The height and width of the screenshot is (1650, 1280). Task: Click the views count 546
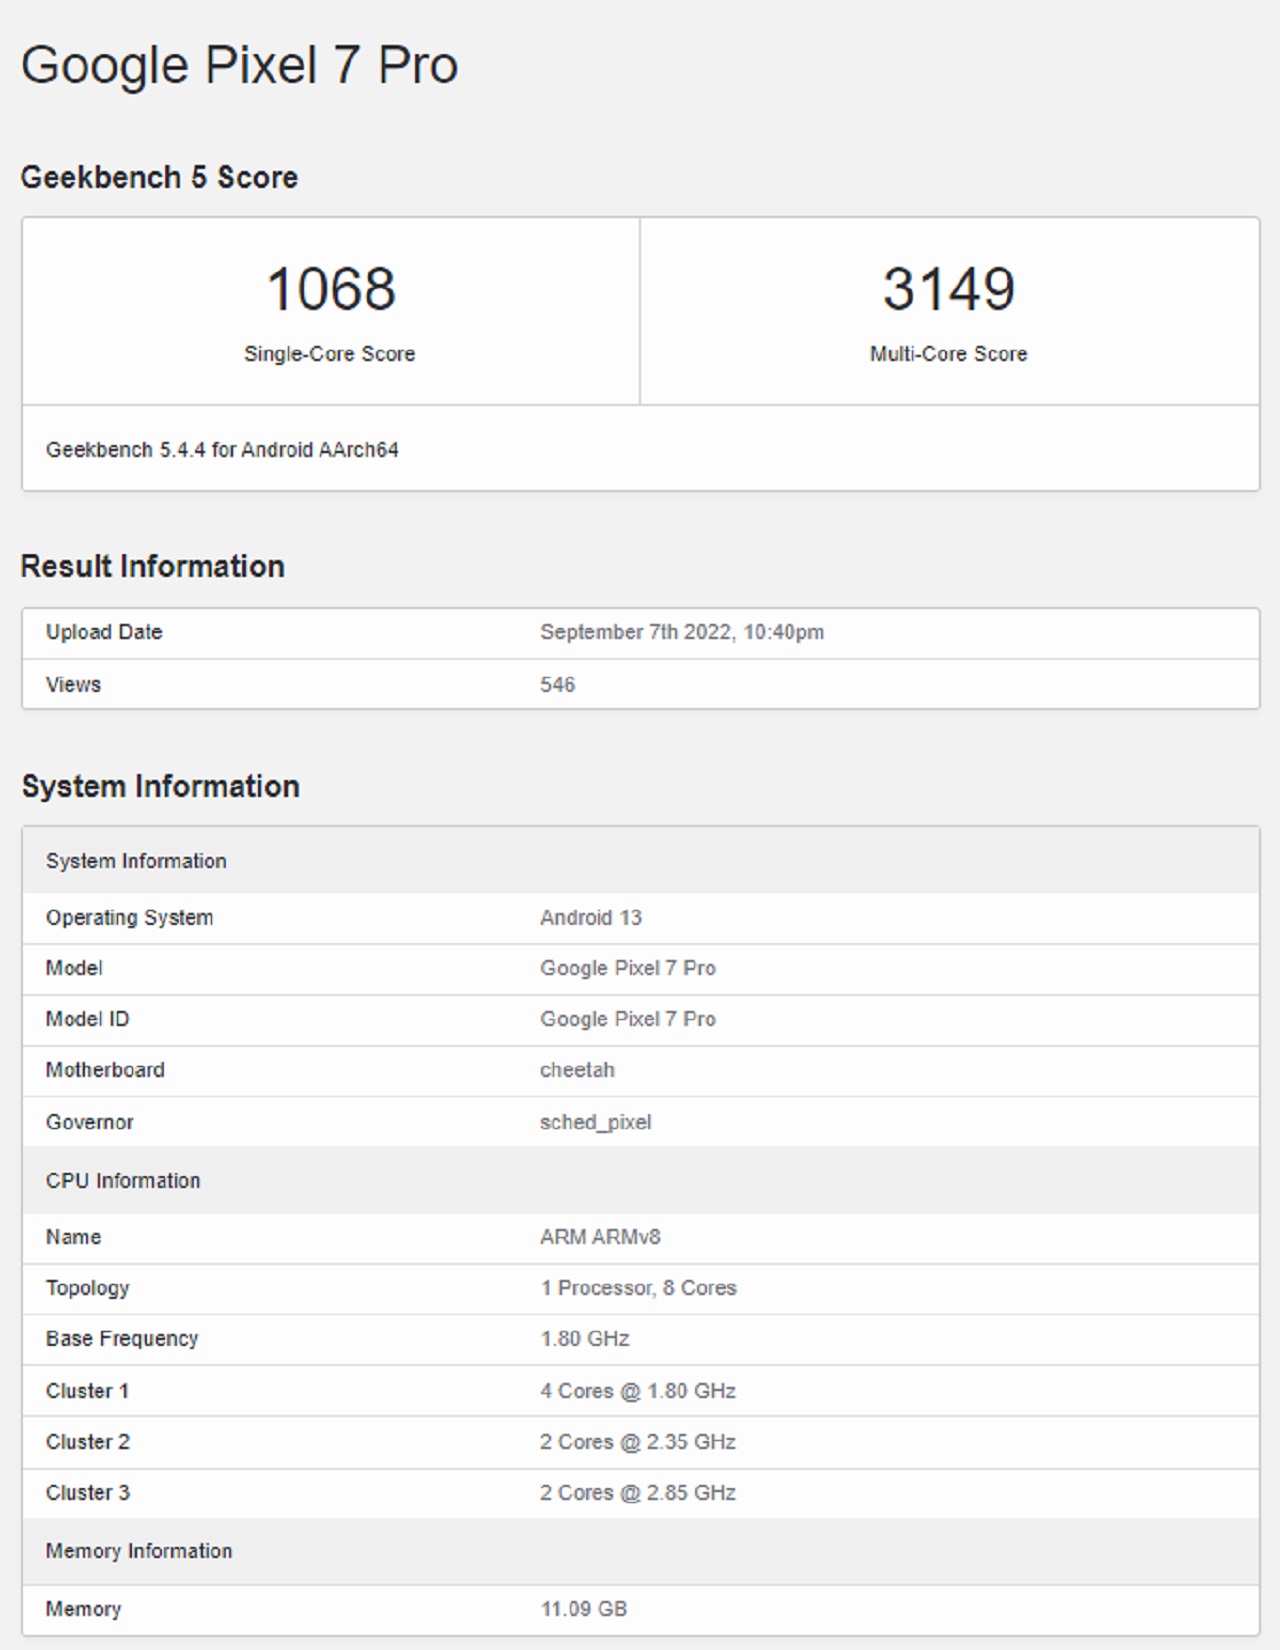(x=557, y=685)
